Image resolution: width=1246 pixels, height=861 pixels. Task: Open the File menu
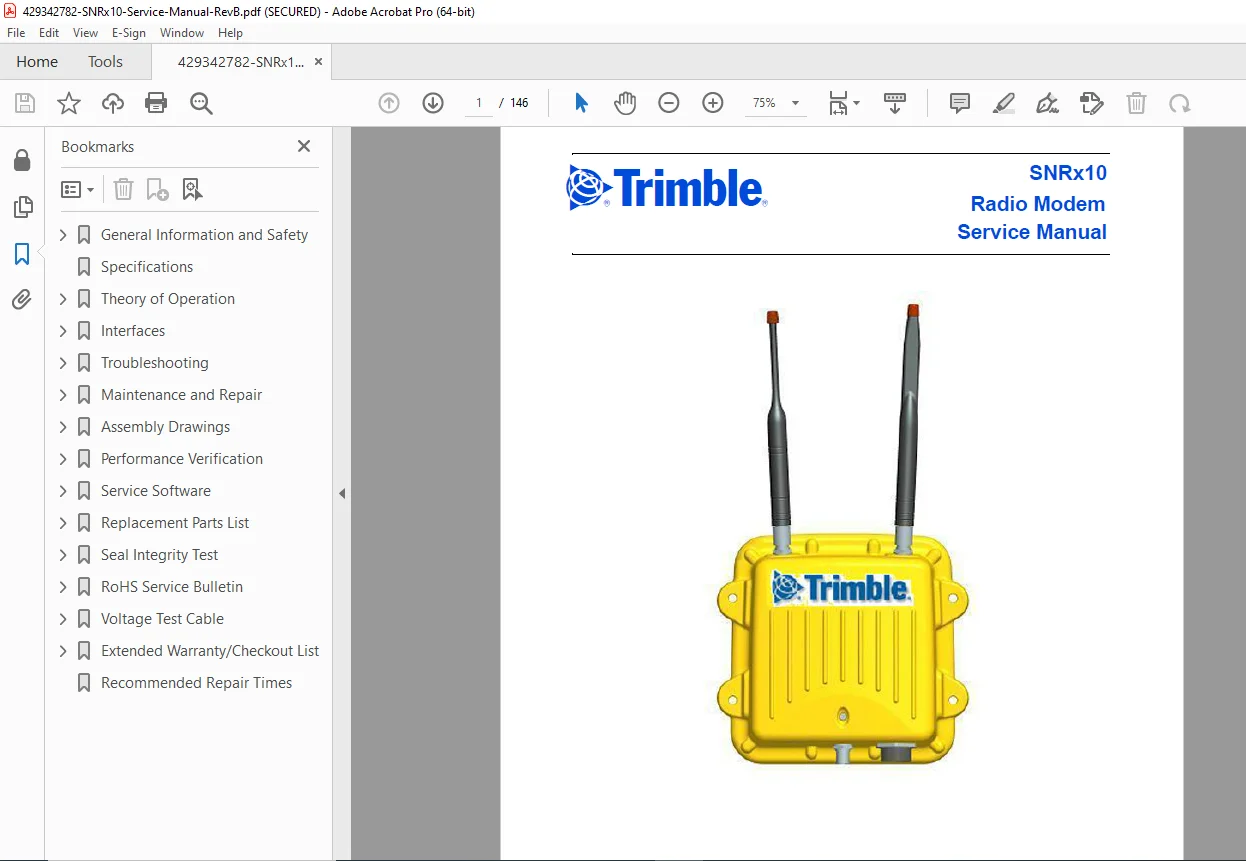click(16, 33)
